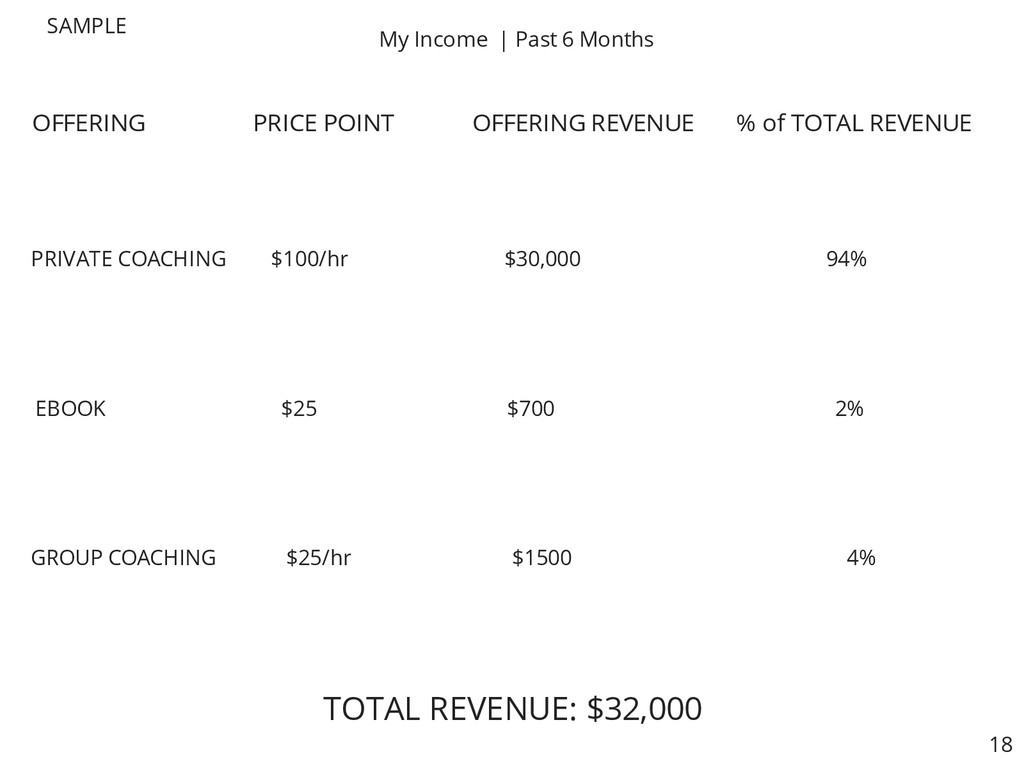This screenshot has width=1024, height=768.
Task: Click the EBOOK $25 price point
Action: tap(299, 409)
